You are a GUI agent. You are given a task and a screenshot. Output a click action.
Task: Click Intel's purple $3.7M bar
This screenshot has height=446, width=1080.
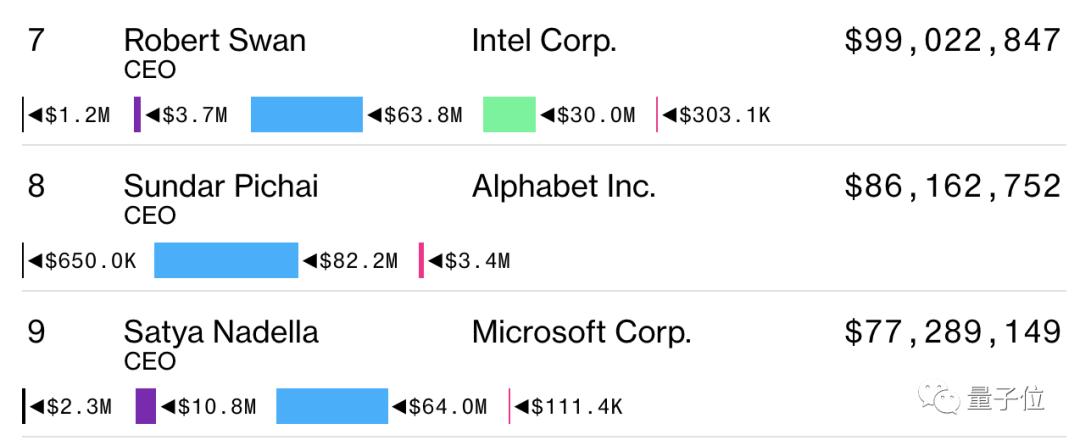[137, 115]
